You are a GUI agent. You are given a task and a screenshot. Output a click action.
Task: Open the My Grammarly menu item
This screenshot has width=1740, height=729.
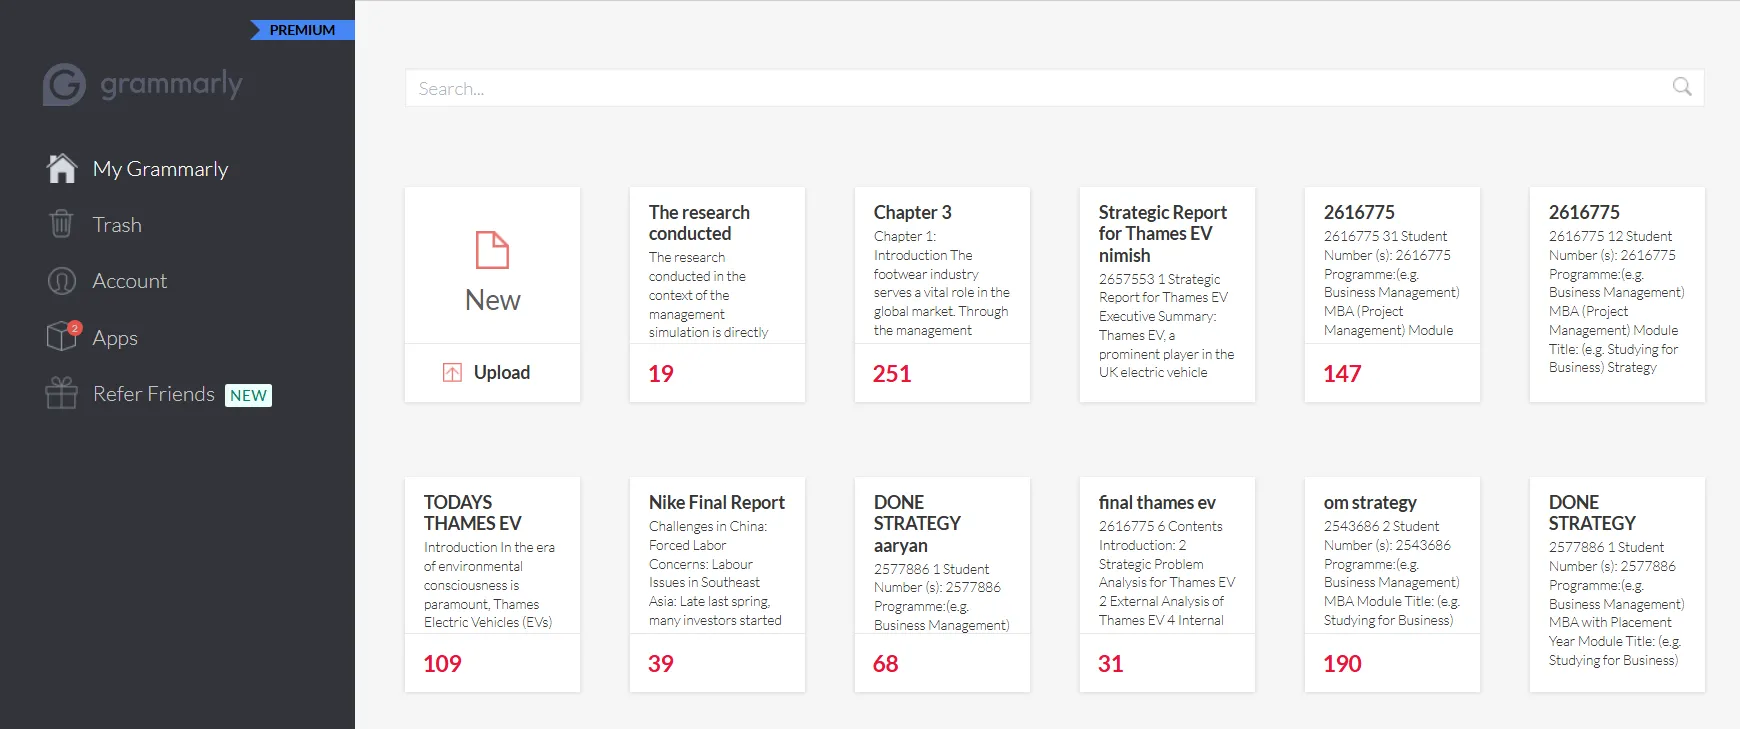point(160,169)
